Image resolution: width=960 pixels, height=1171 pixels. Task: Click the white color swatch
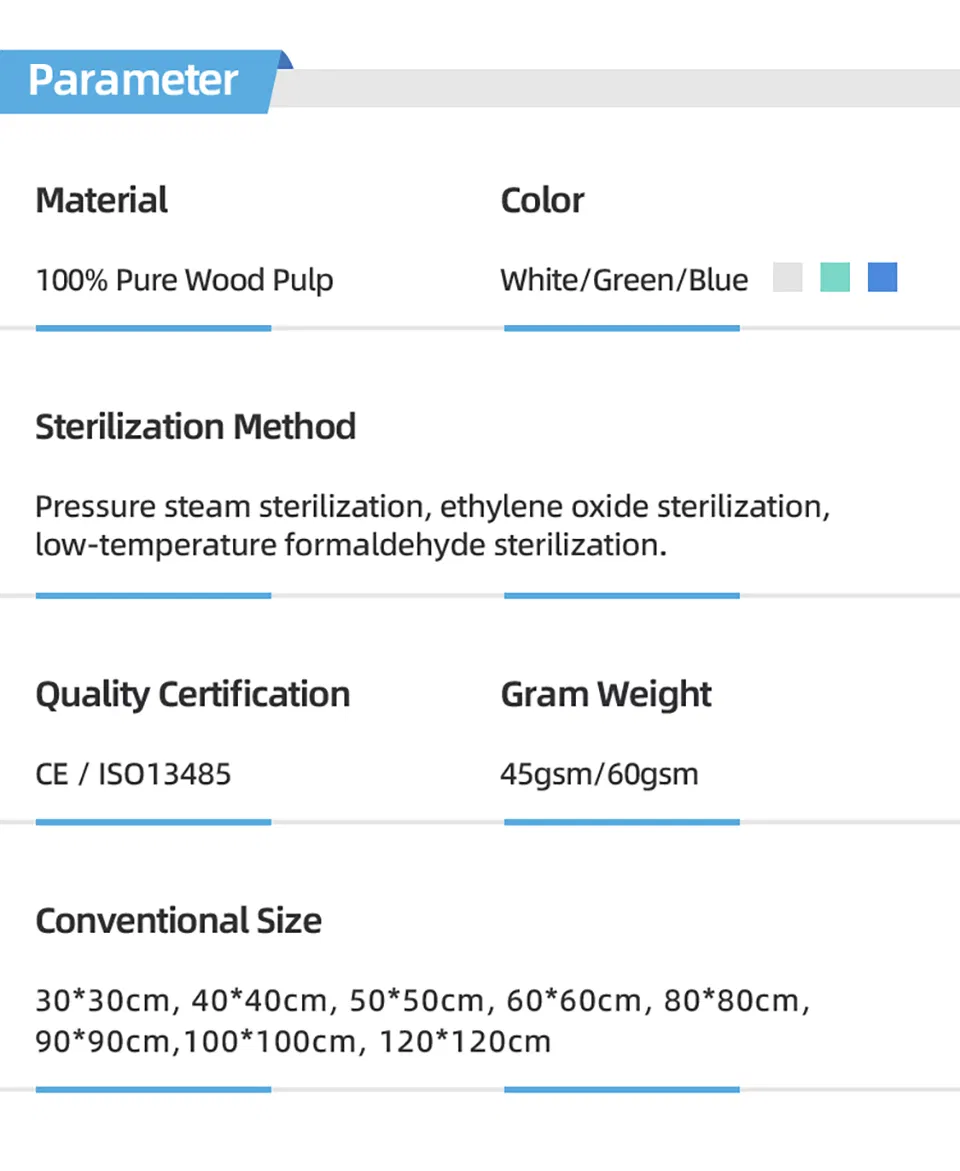pos(788,277)
